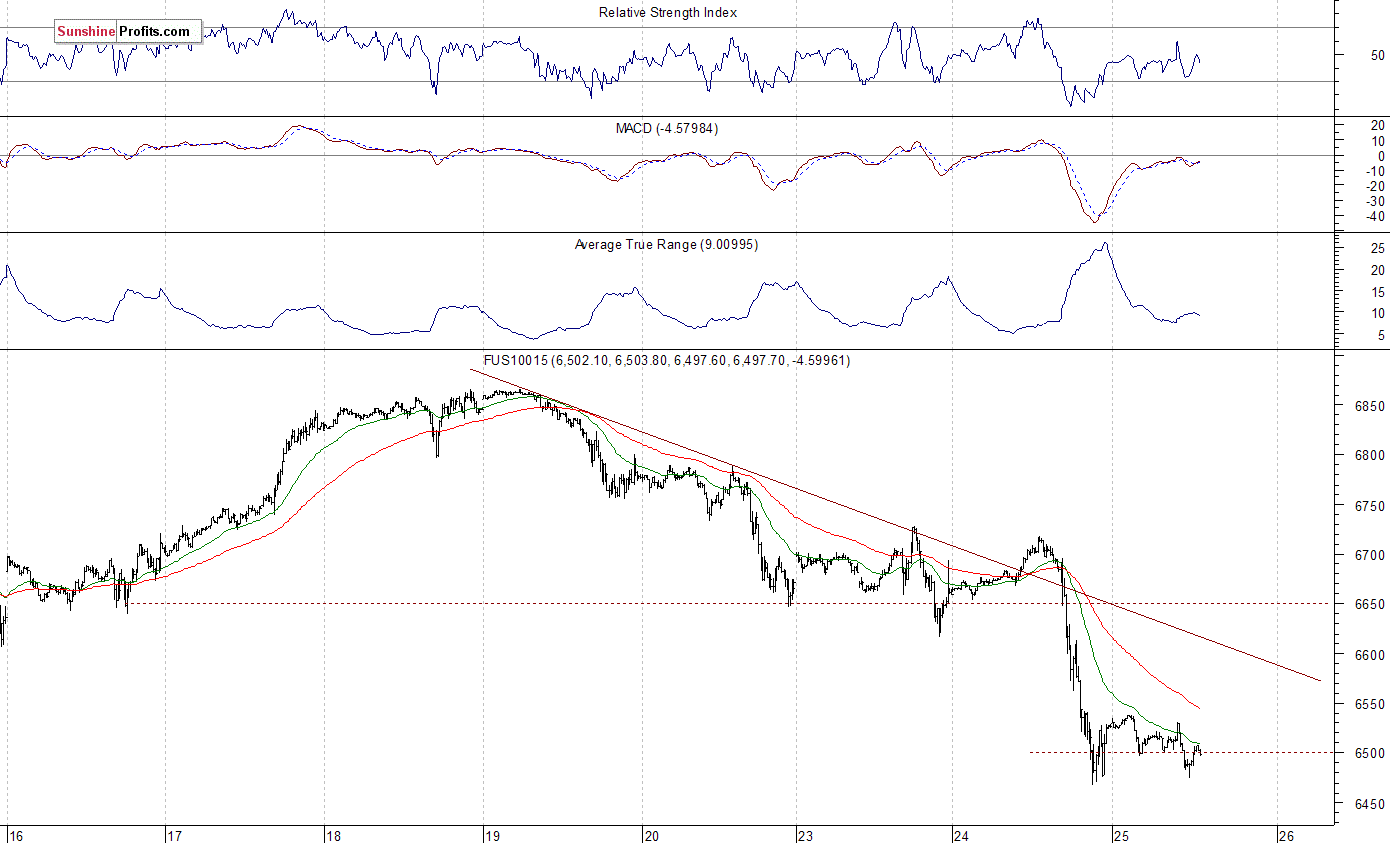Image resolution: width=1390 pixels, height=843 pixels.
Task: Click the 6650 price axis label
Action: pyautogui.click(x=1369, y=605)
